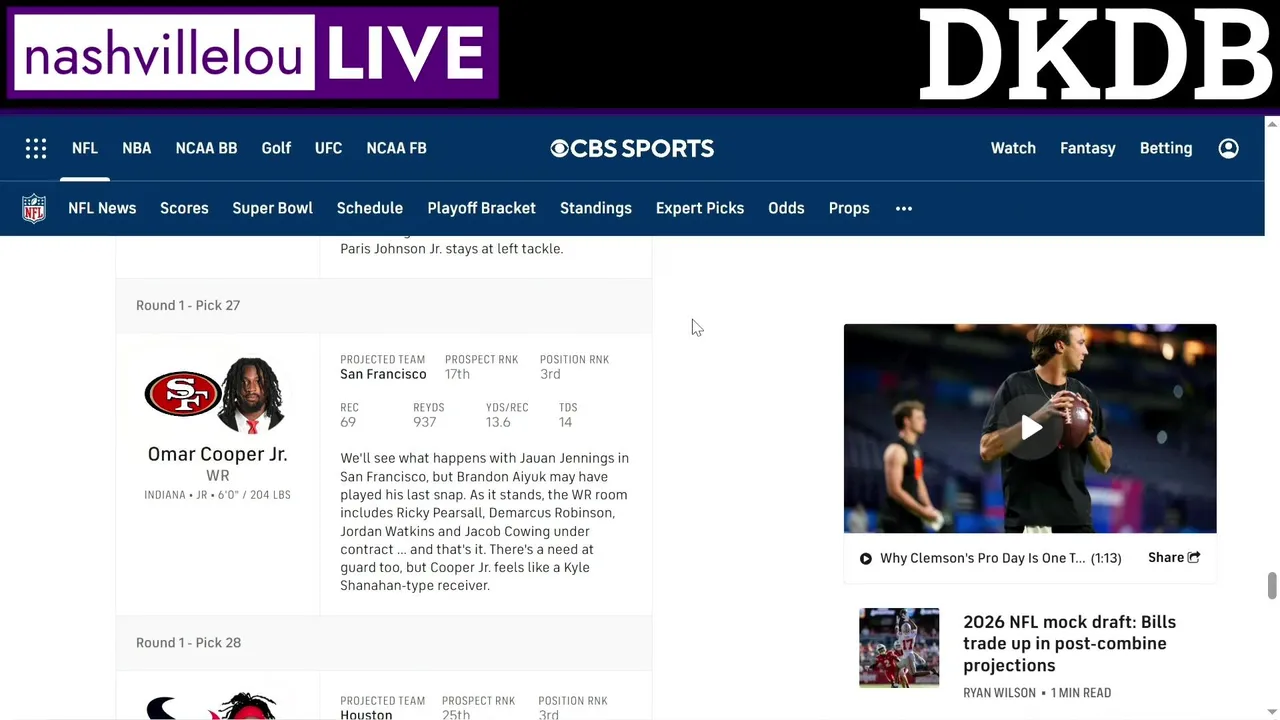Open Omar Cooper Jr. headshot photo

pyautogui.click(x=252, y=395)
